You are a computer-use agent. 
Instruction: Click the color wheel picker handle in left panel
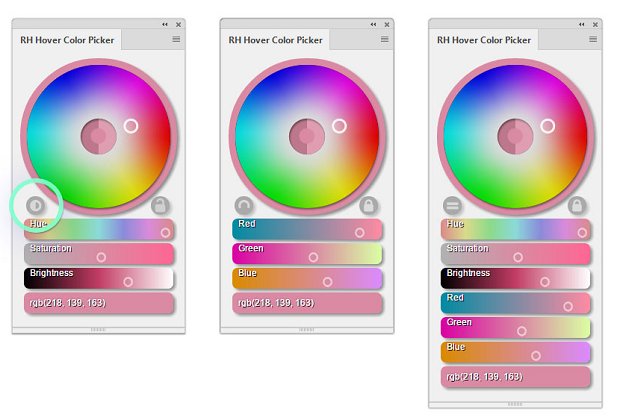click(x=131, y=126)
